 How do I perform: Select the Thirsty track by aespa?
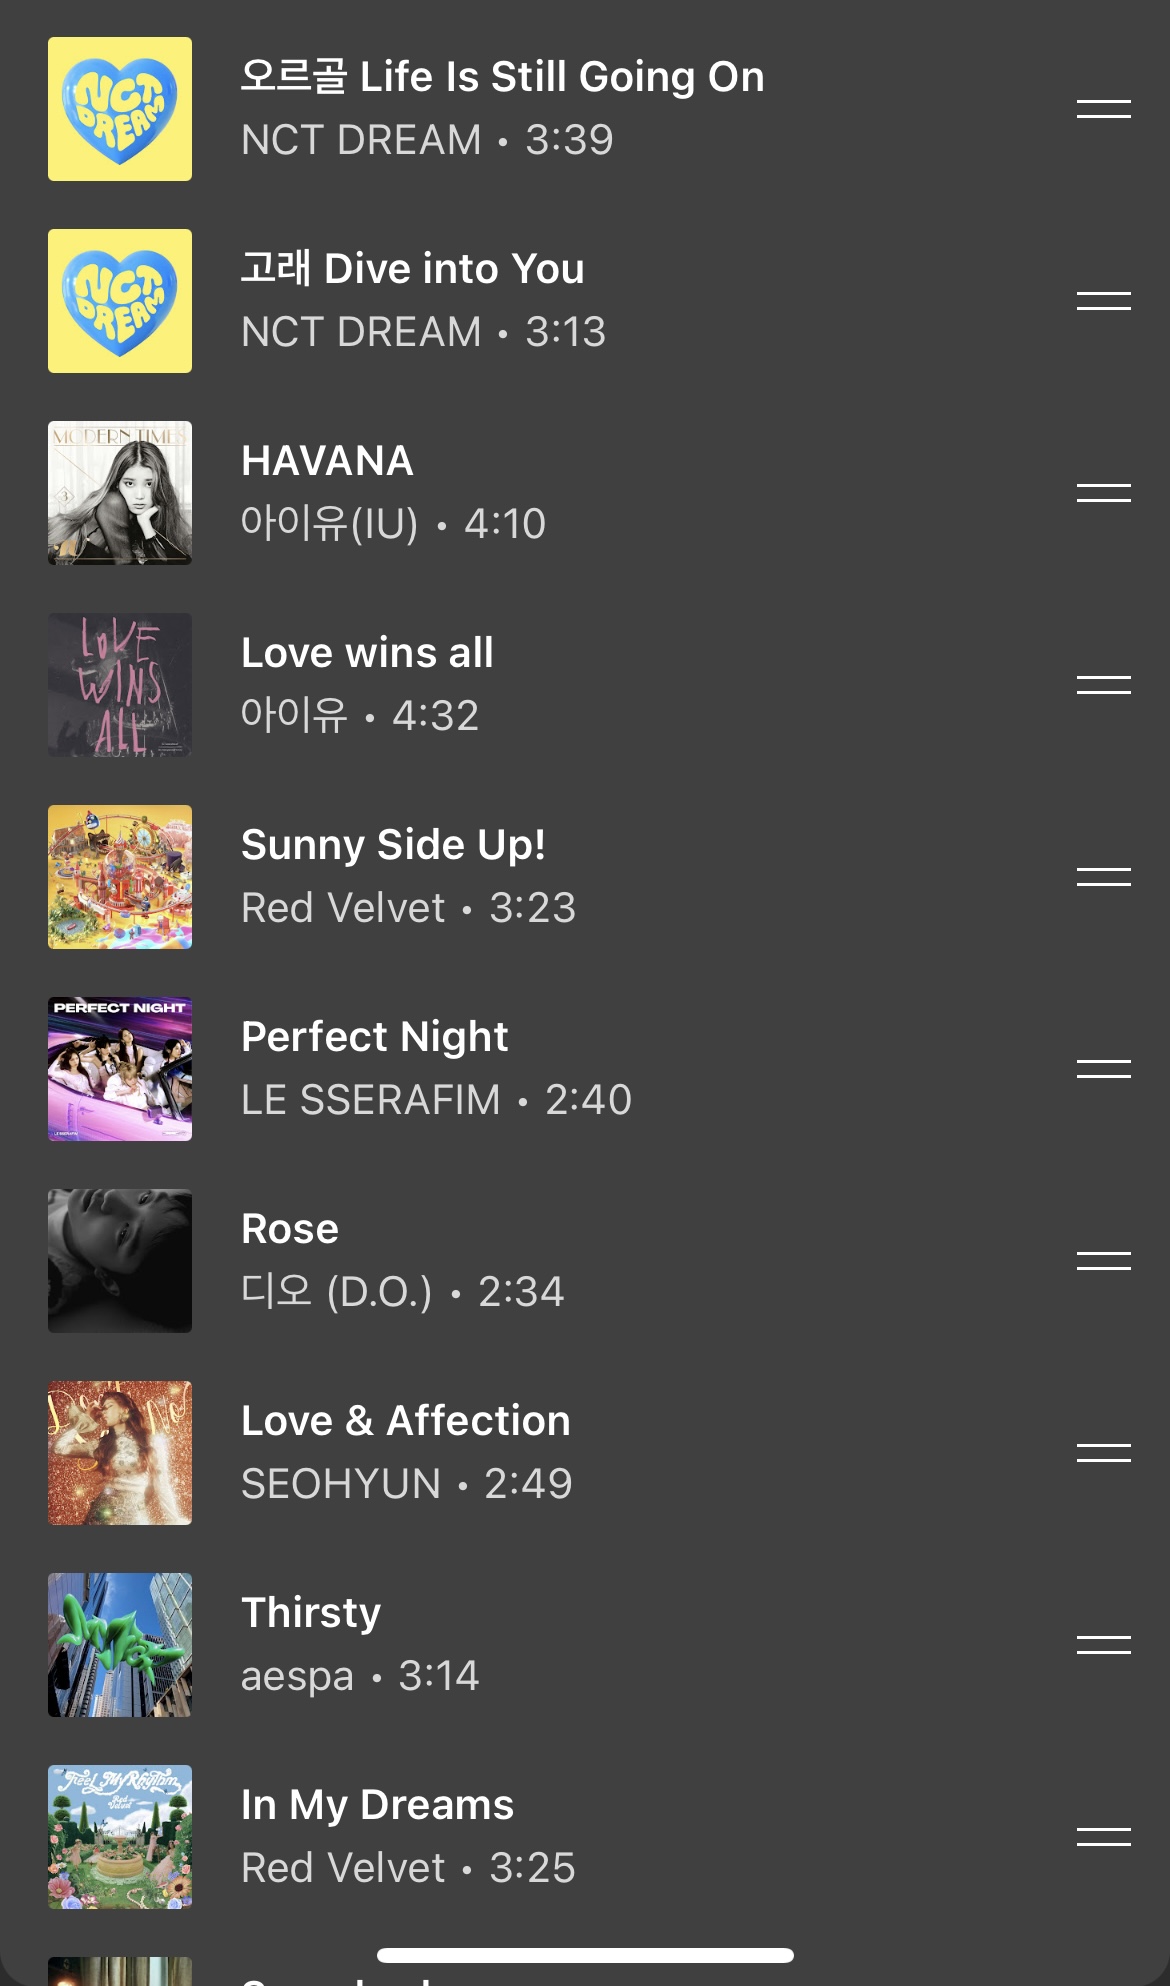click(585, 1645)
